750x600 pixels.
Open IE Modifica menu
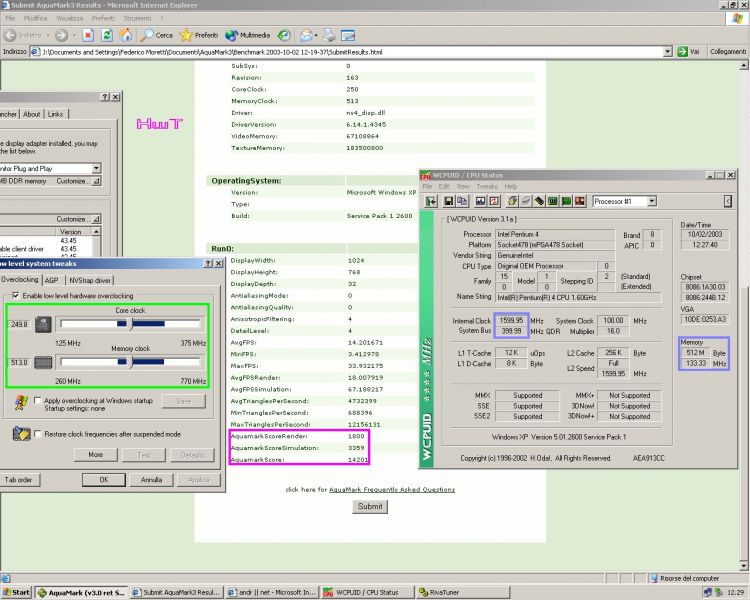pyautogui.click(x=35, y=18)
